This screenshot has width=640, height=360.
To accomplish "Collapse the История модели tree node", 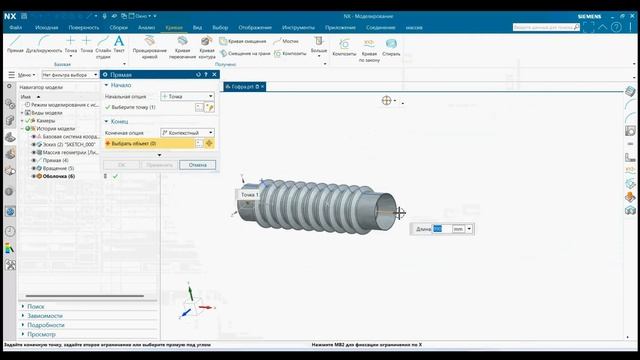I will point(22,129).
